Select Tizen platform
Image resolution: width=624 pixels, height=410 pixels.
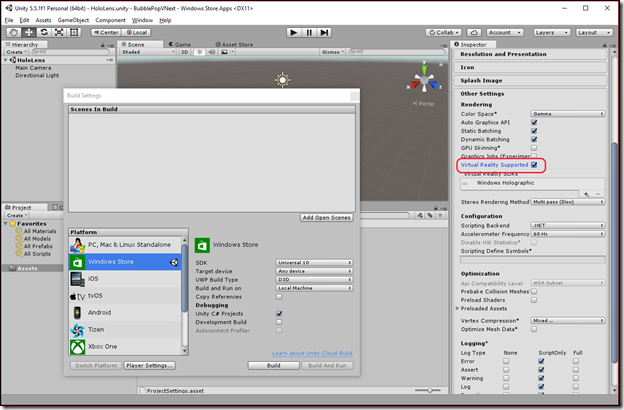pyautogui.click(x=125, y=329)
